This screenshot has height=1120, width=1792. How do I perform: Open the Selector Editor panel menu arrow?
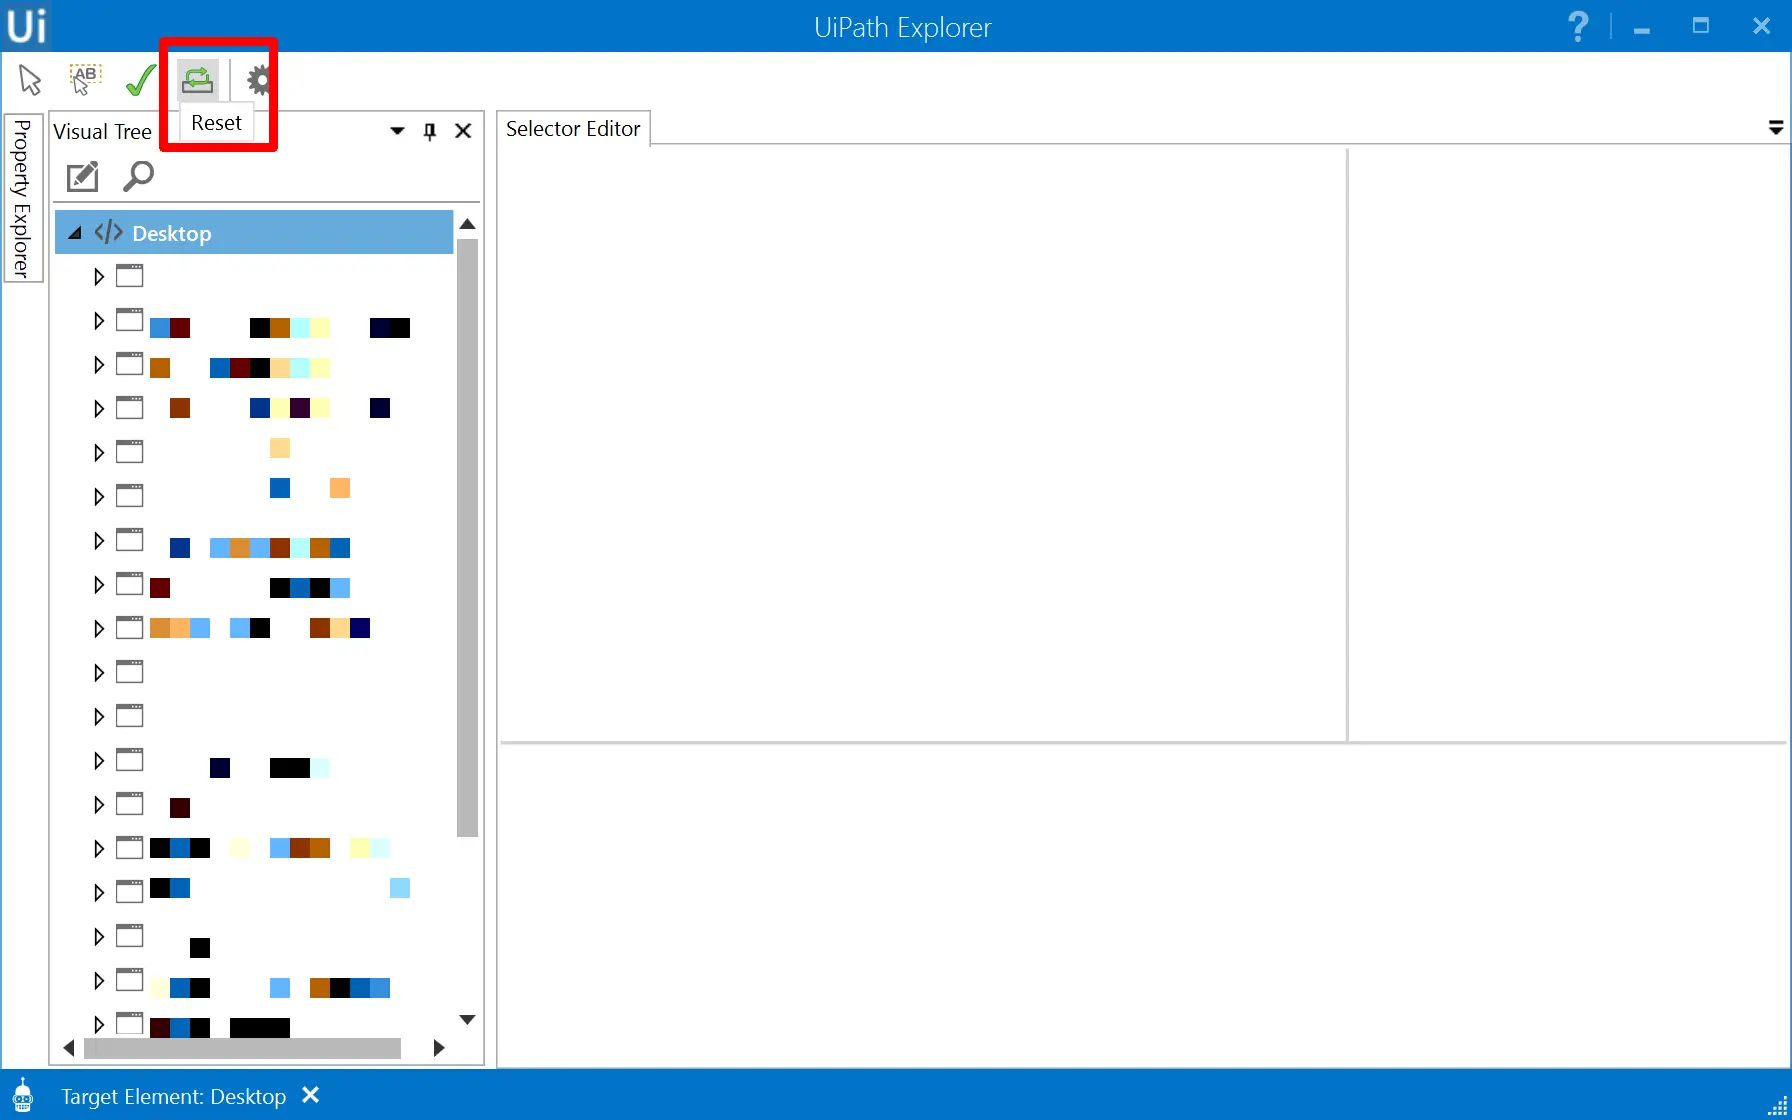pos(1776,128)
